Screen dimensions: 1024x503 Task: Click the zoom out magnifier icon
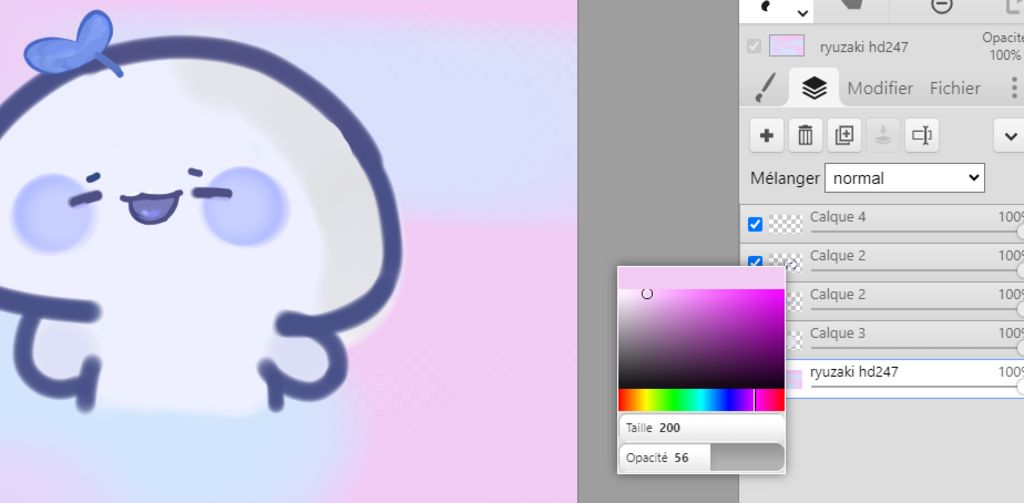(x=941, y=5)
